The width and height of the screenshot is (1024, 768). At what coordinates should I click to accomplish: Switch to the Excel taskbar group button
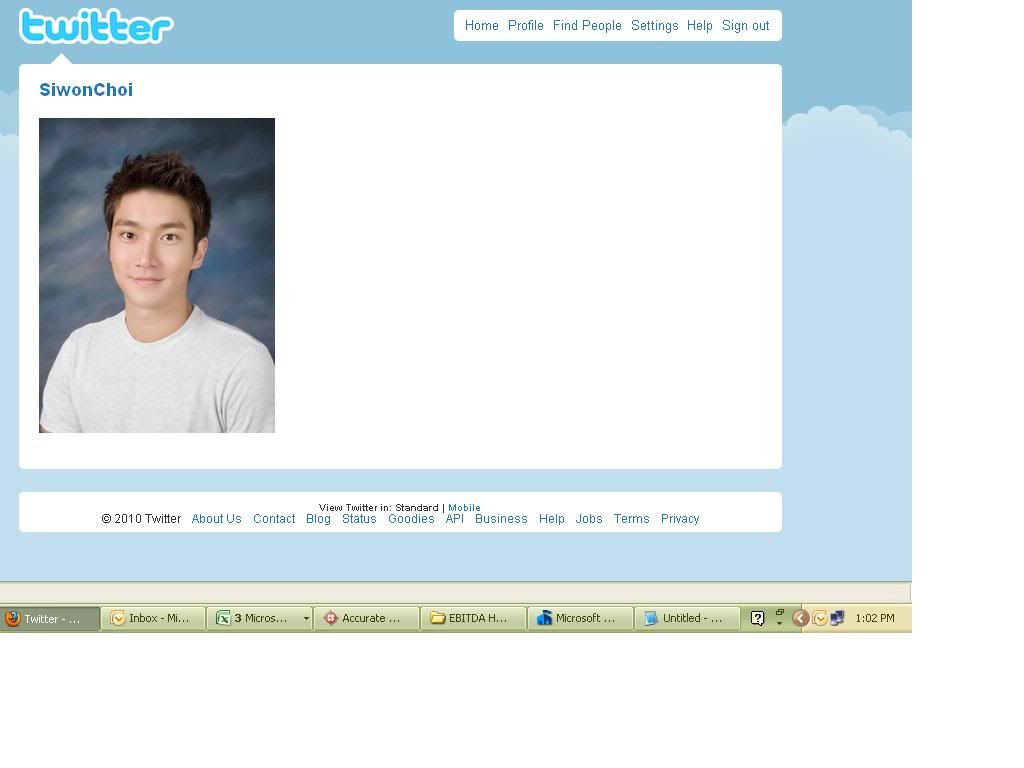coord(257,618)
